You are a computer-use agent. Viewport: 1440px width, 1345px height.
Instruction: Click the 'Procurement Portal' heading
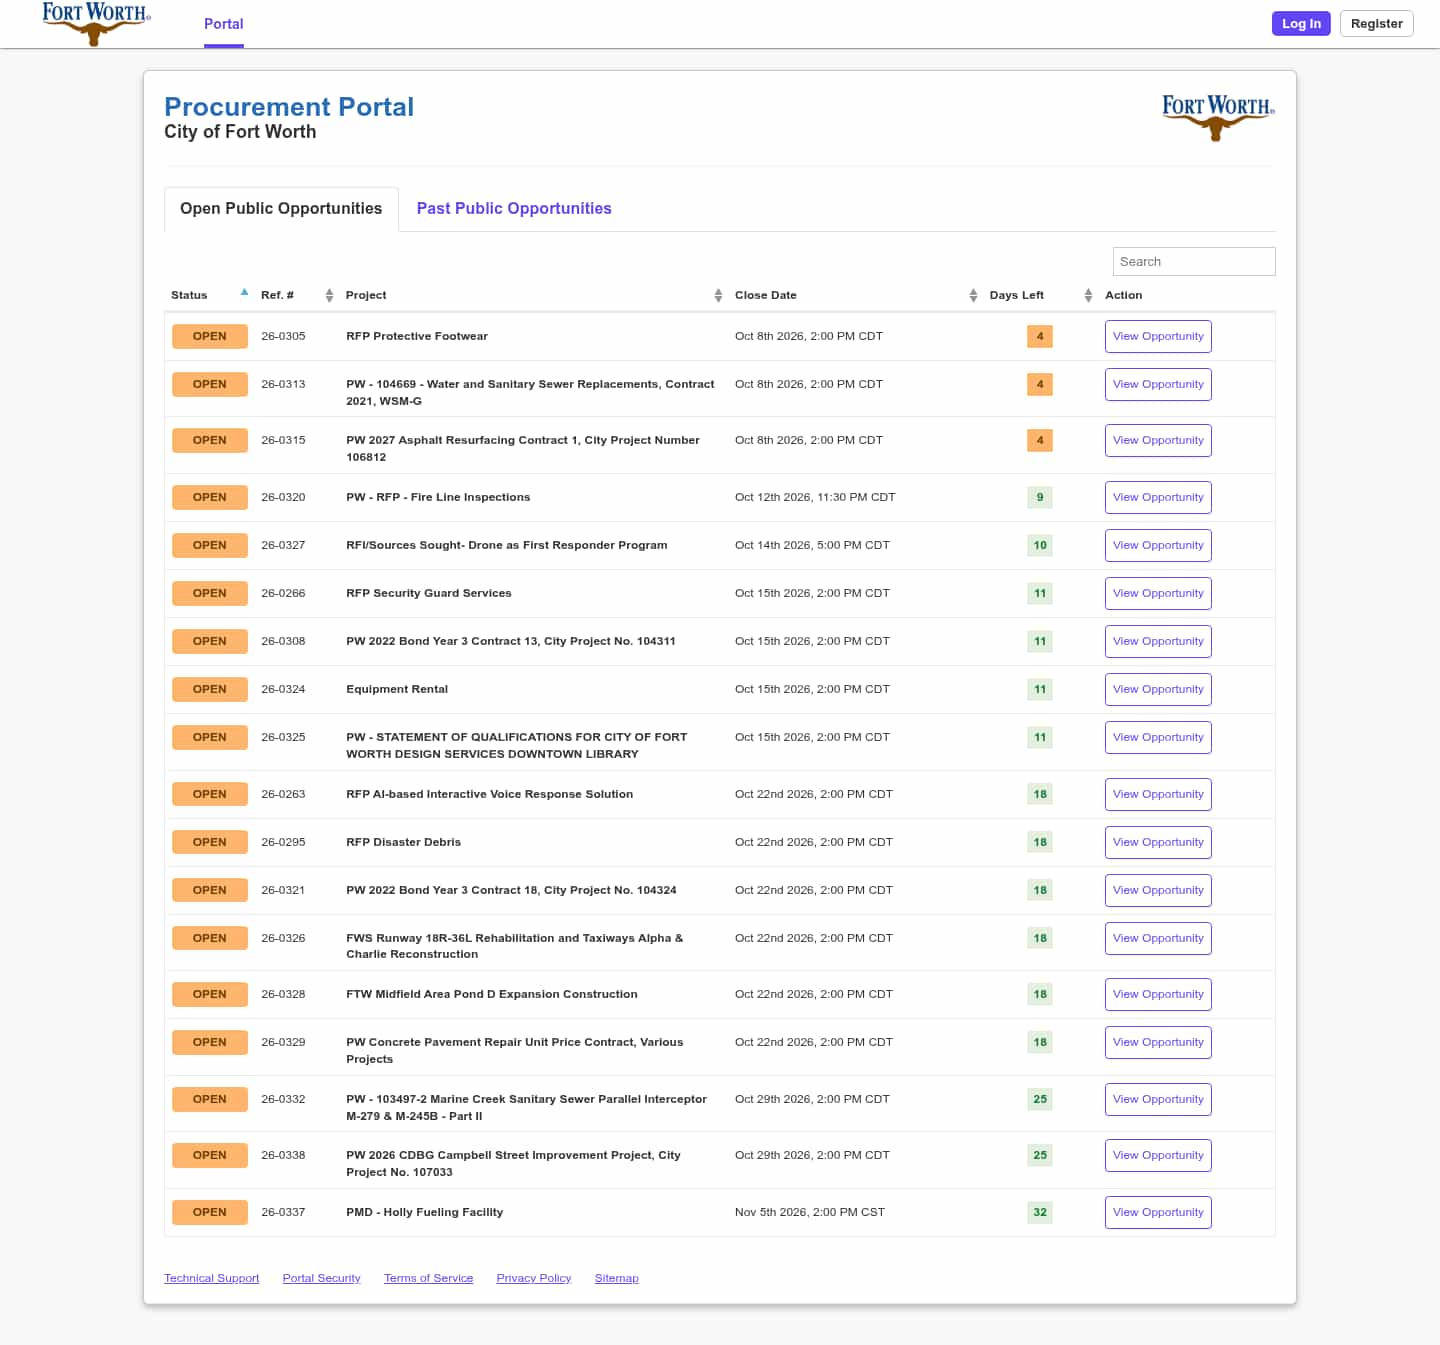(x=289, y=107)
